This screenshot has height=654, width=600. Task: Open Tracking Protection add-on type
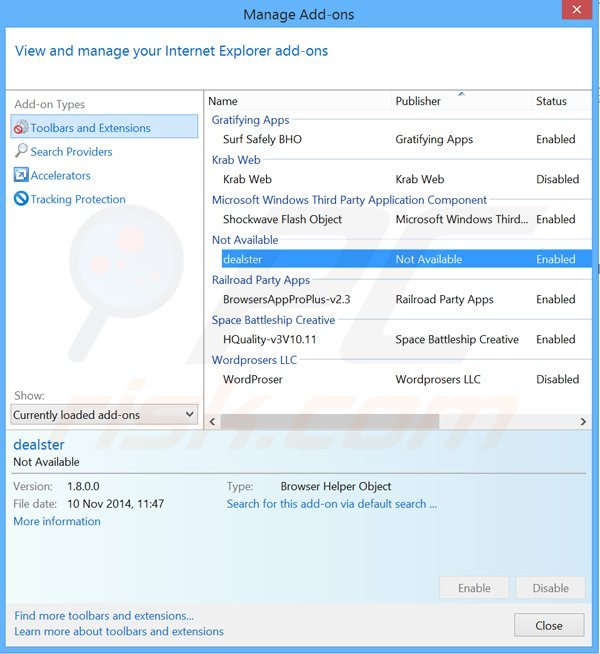78,199
